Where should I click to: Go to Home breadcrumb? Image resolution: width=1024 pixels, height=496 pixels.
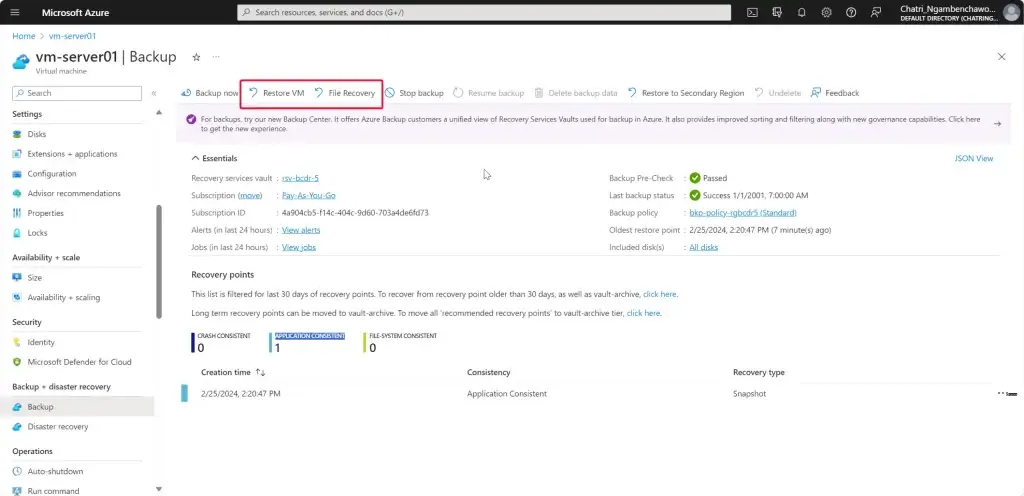(x=24, y=36)
